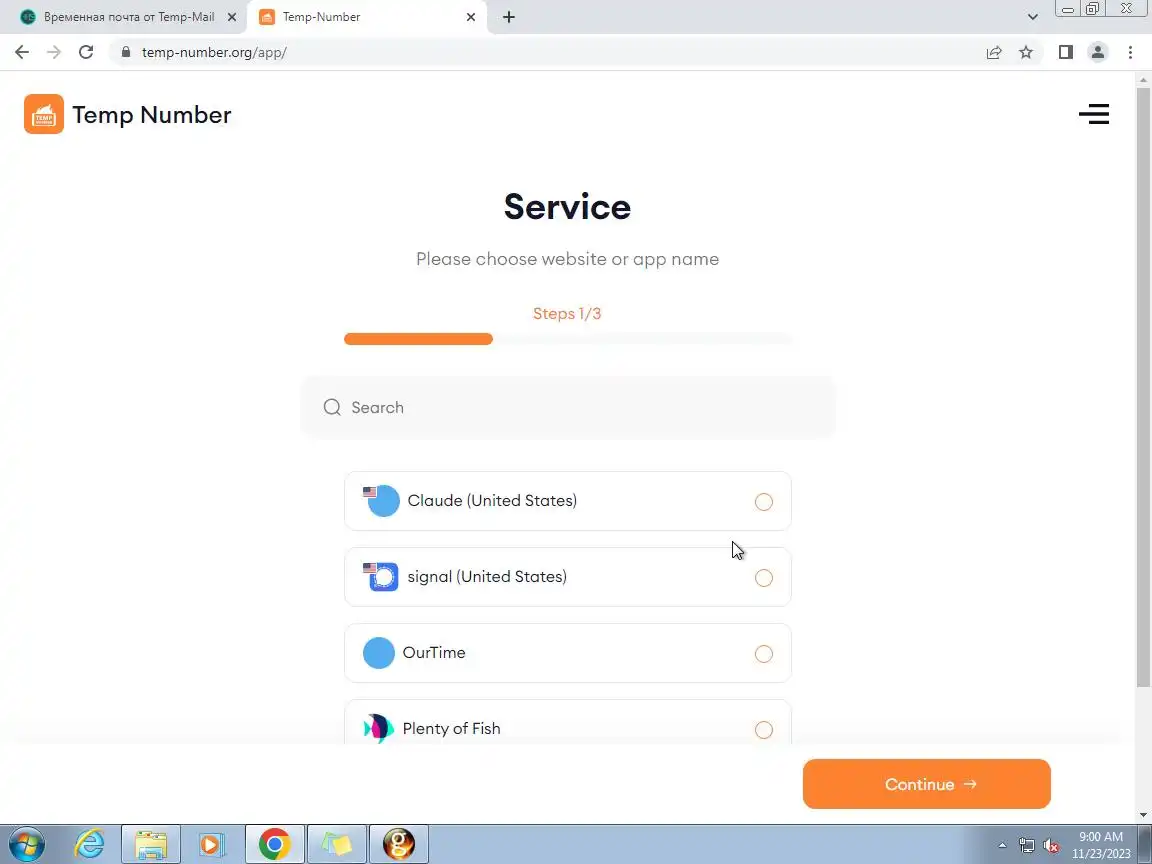Click the Claude (United States) label

[x=492, y=500]
